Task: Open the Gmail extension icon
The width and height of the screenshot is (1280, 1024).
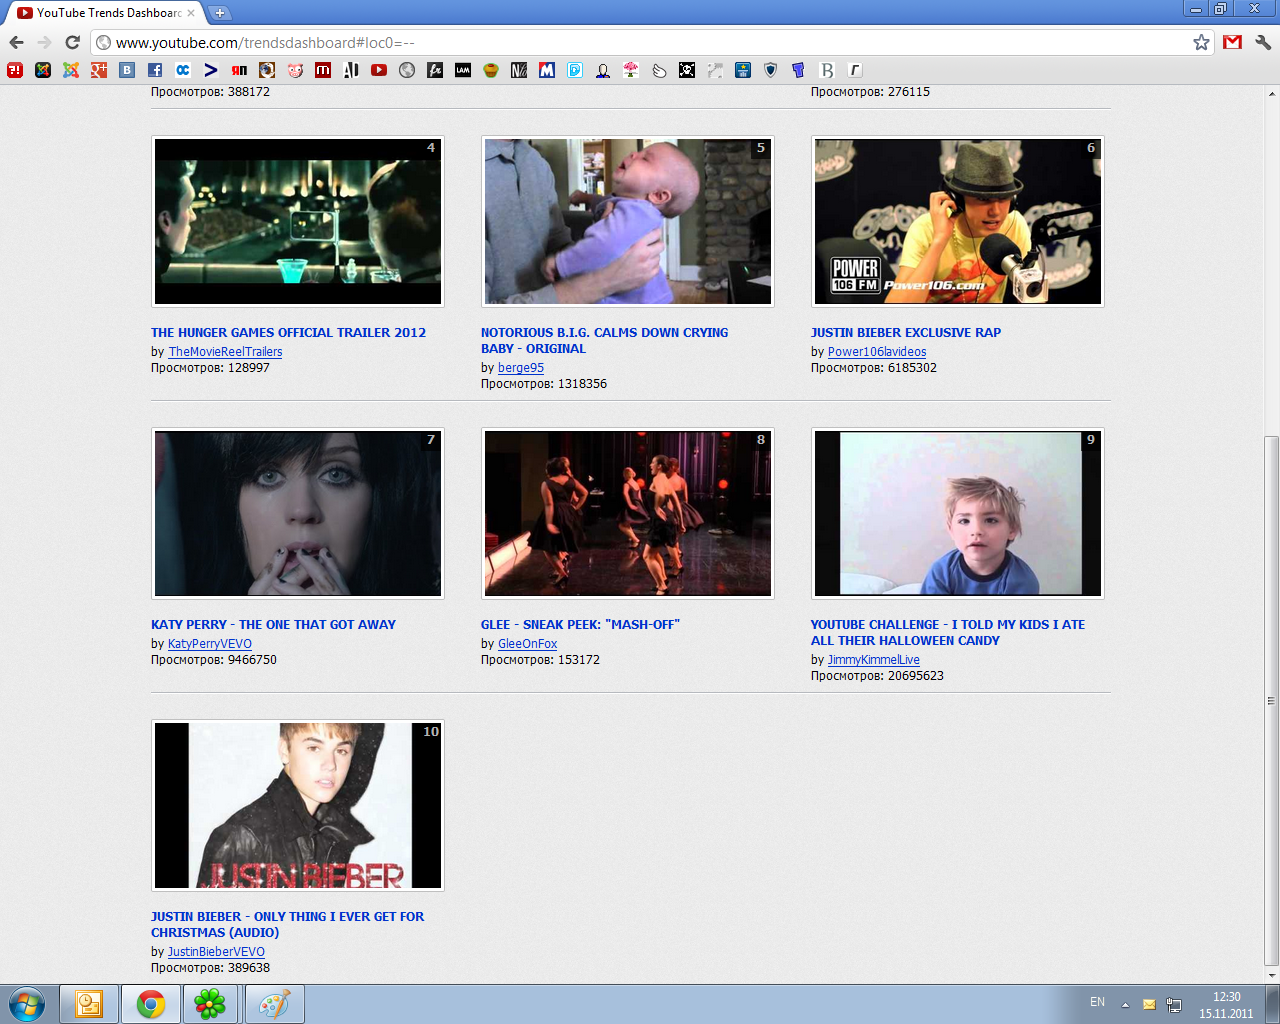Action: coord(1232,42)
